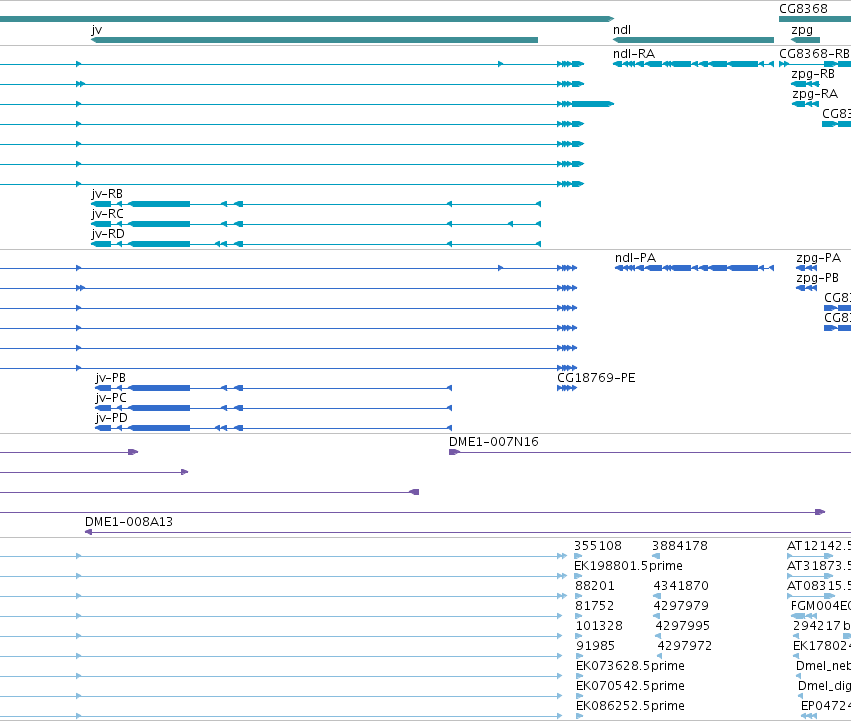Open the zpg-PB protein label
Image resolution: width=851 pixels, height=721 pixels.
817,278
